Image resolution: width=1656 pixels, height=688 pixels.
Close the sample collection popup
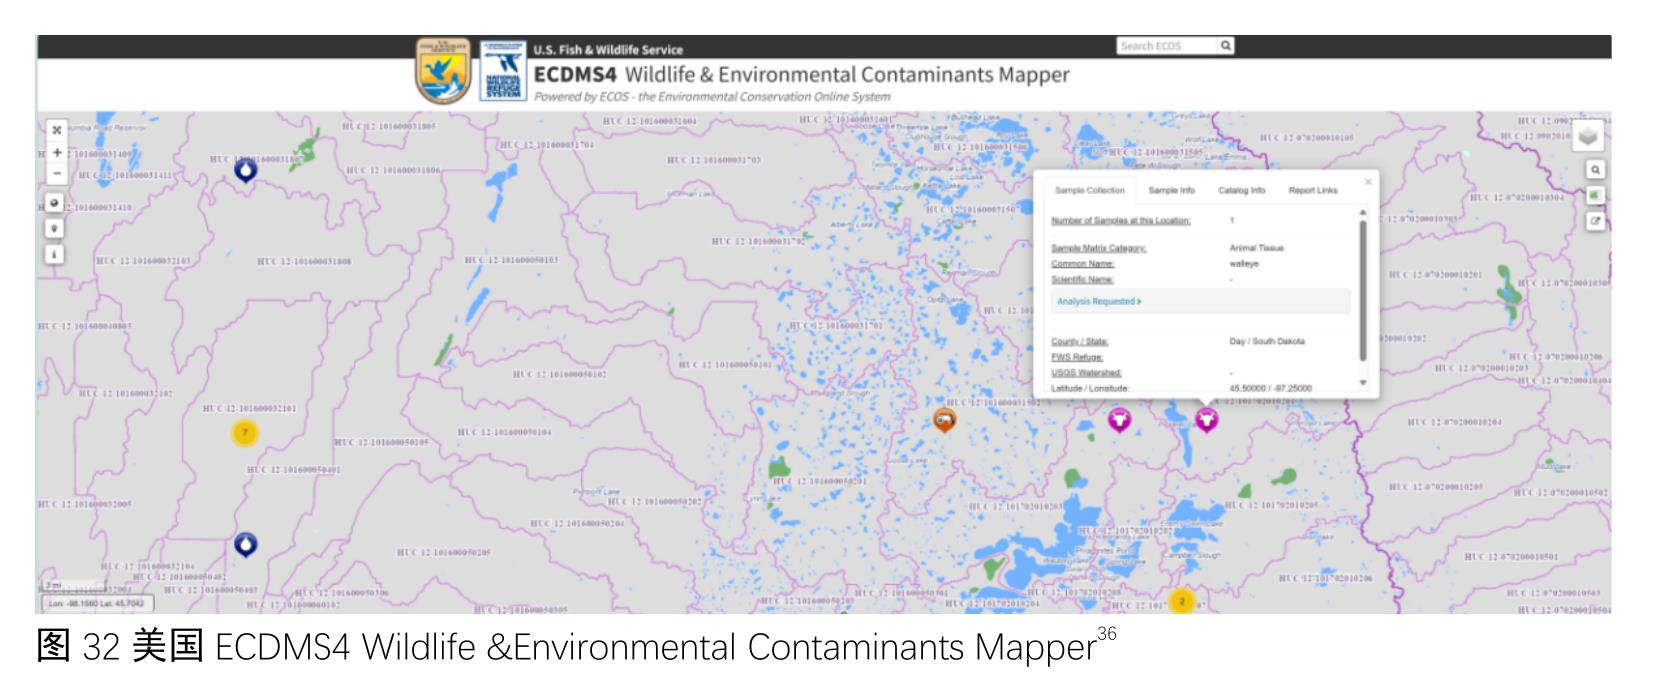pyautogui.click(x=1368, y=182)
